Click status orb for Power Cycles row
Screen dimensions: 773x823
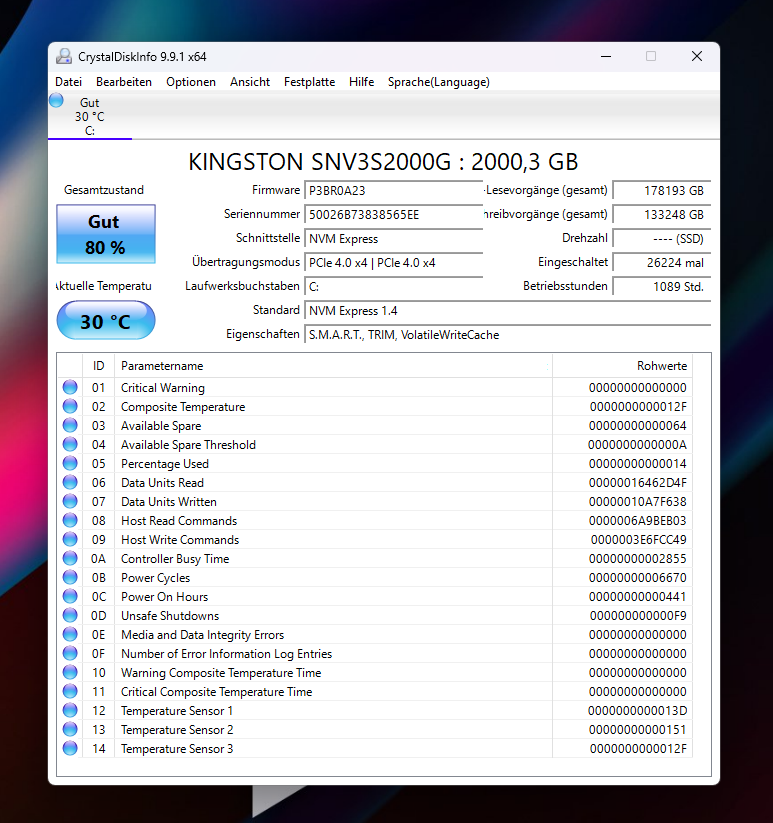[x=70, y=577]
